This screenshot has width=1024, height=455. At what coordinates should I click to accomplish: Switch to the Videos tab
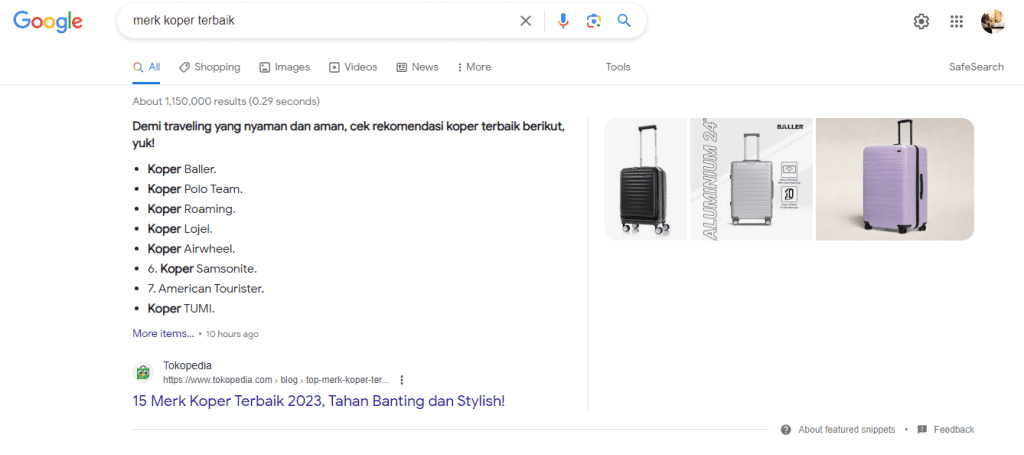353,67
